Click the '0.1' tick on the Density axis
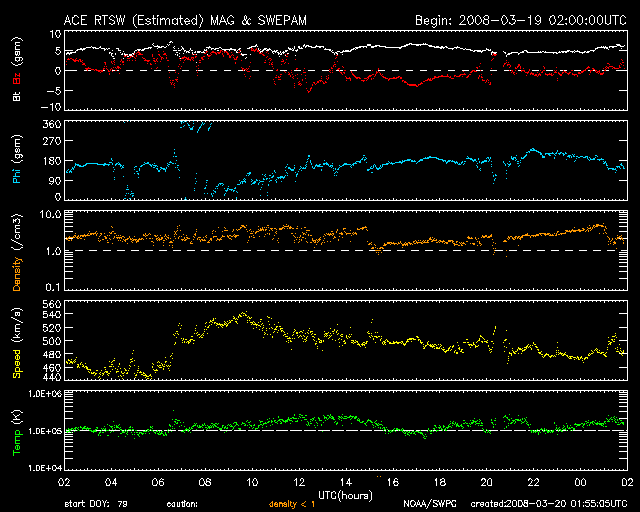This screenshot has height=512, width=640. click(x=53, y=287)
